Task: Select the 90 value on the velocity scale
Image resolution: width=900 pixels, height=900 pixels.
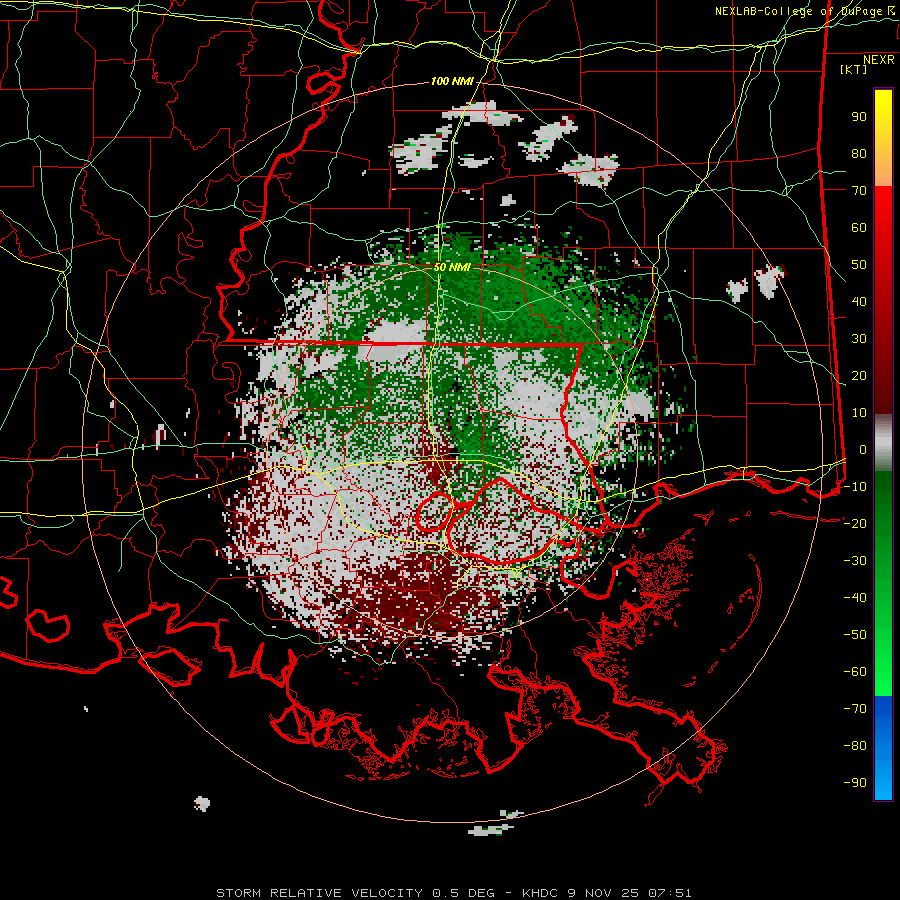Action: (x=859, y=117)
